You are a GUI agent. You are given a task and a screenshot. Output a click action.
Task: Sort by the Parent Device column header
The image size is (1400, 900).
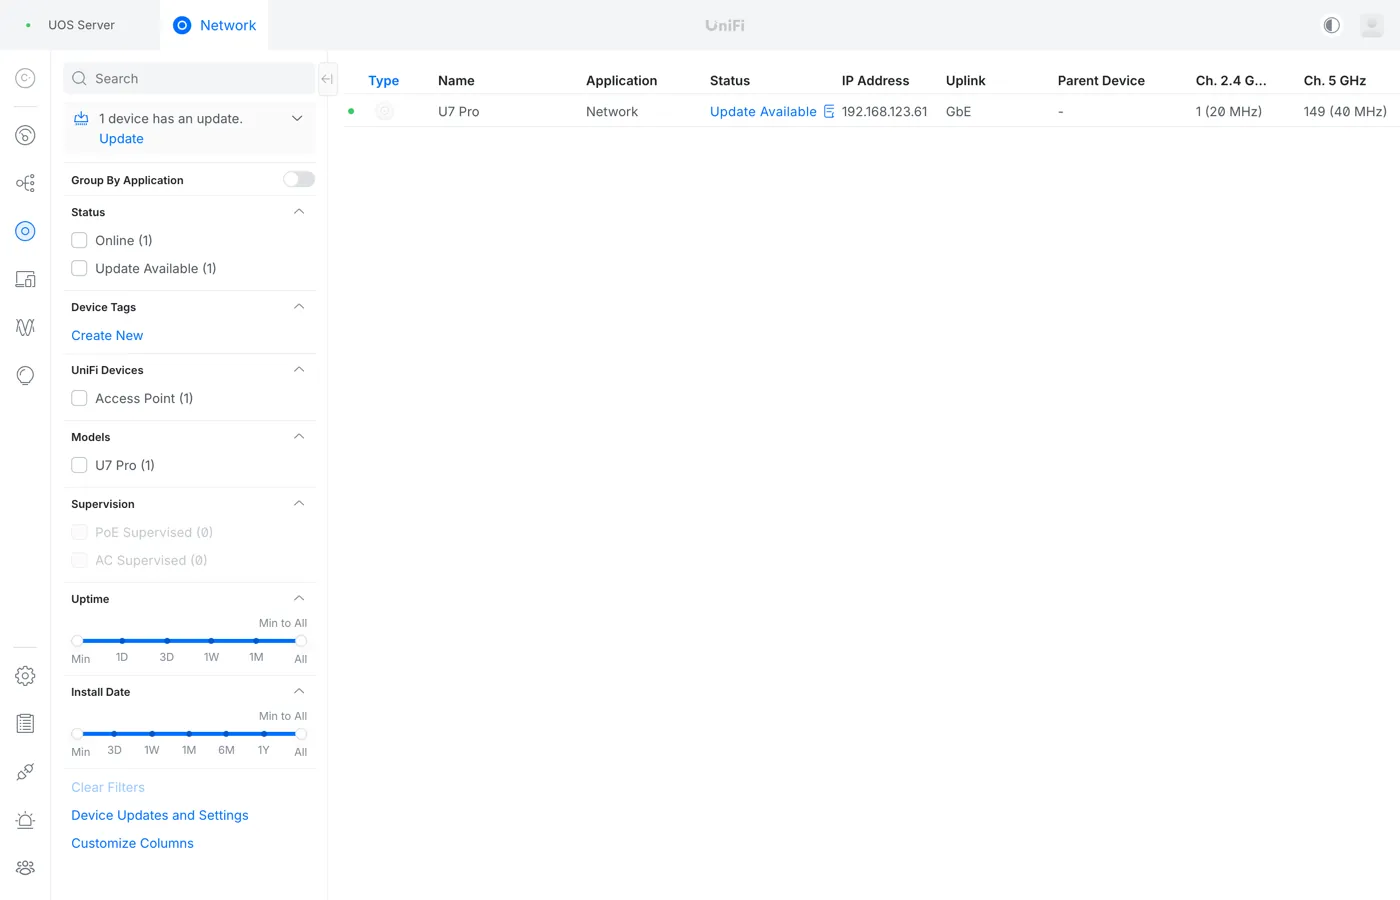(1101, 81)
